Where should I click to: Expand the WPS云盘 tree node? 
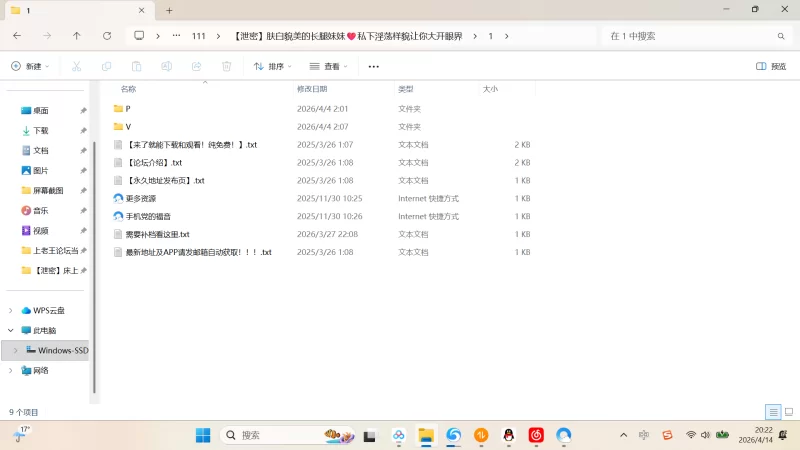tap(11, 311)
